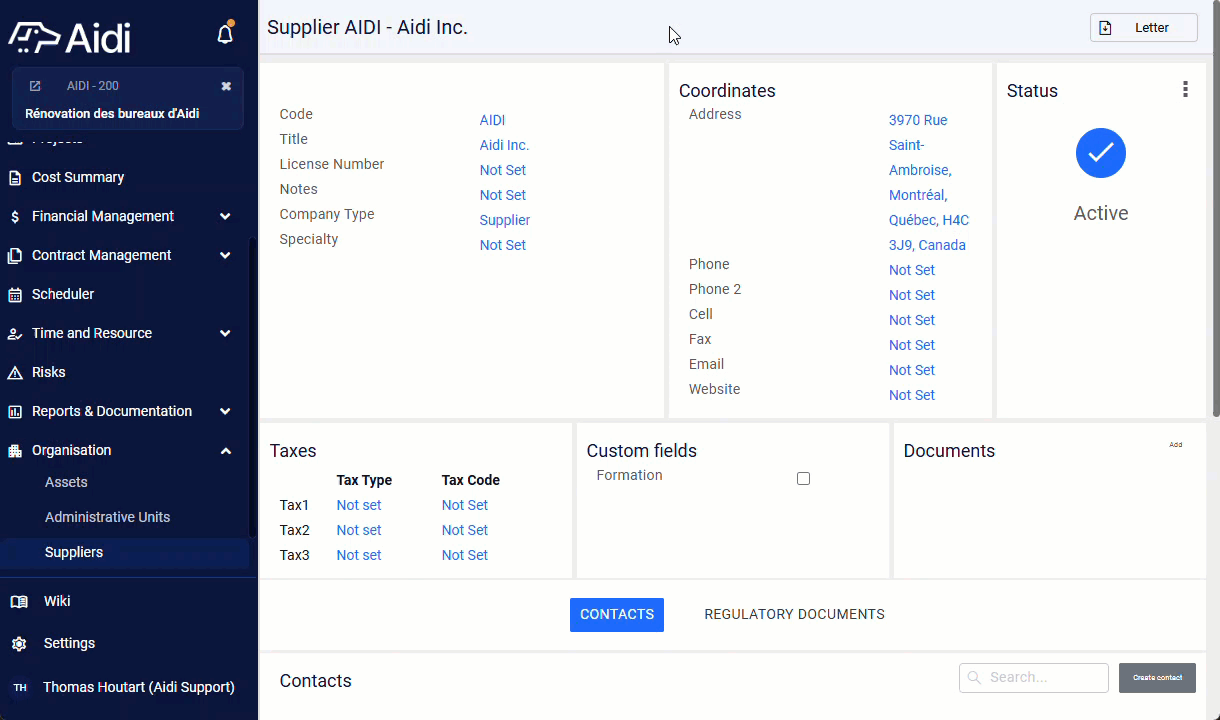Click the Create contact button
The image size is (1220, 720).
(x=1157, y=678)
